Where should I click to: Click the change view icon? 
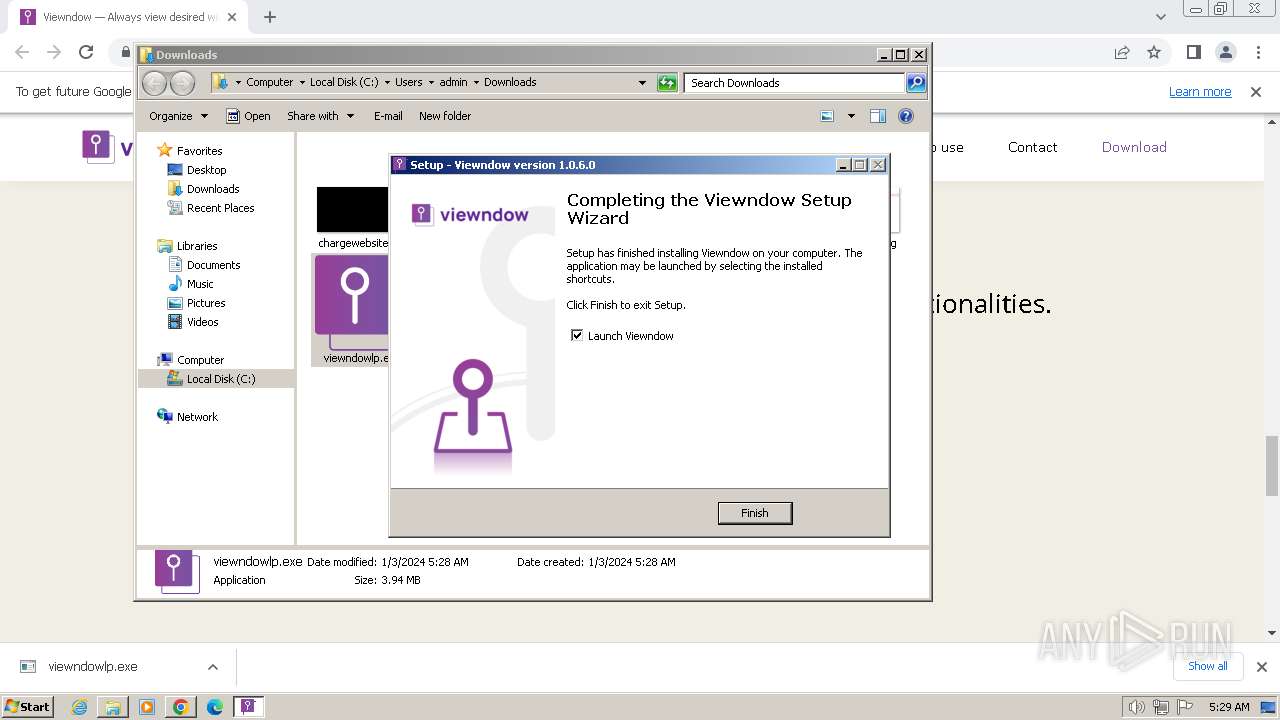[827, 116]
